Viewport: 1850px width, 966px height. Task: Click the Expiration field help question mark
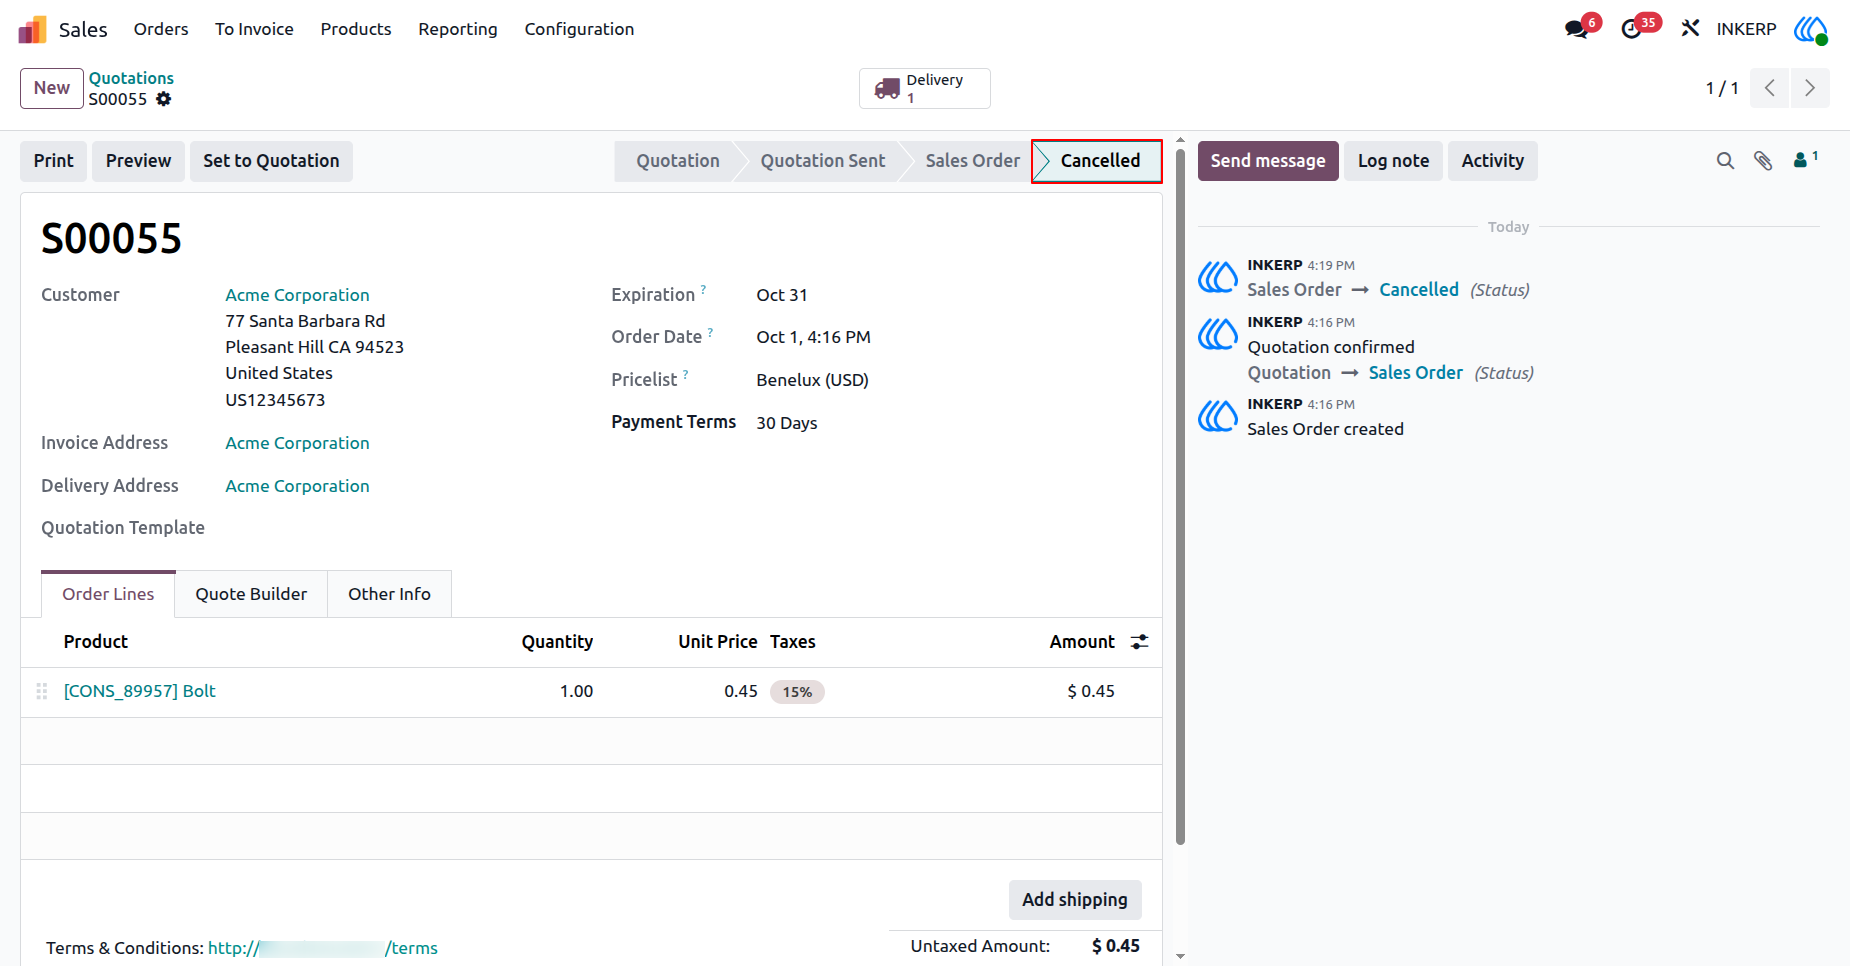[703, 289]
